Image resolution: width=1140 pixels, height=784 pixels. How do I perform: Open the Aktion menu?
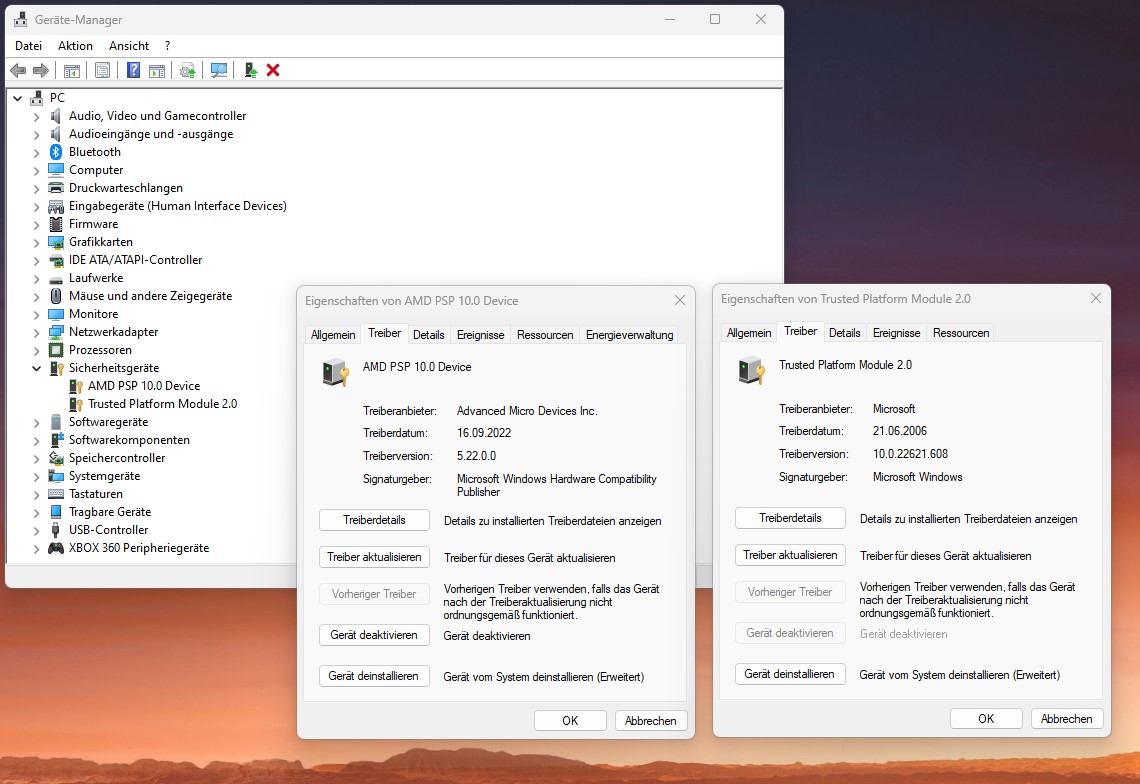75,45
